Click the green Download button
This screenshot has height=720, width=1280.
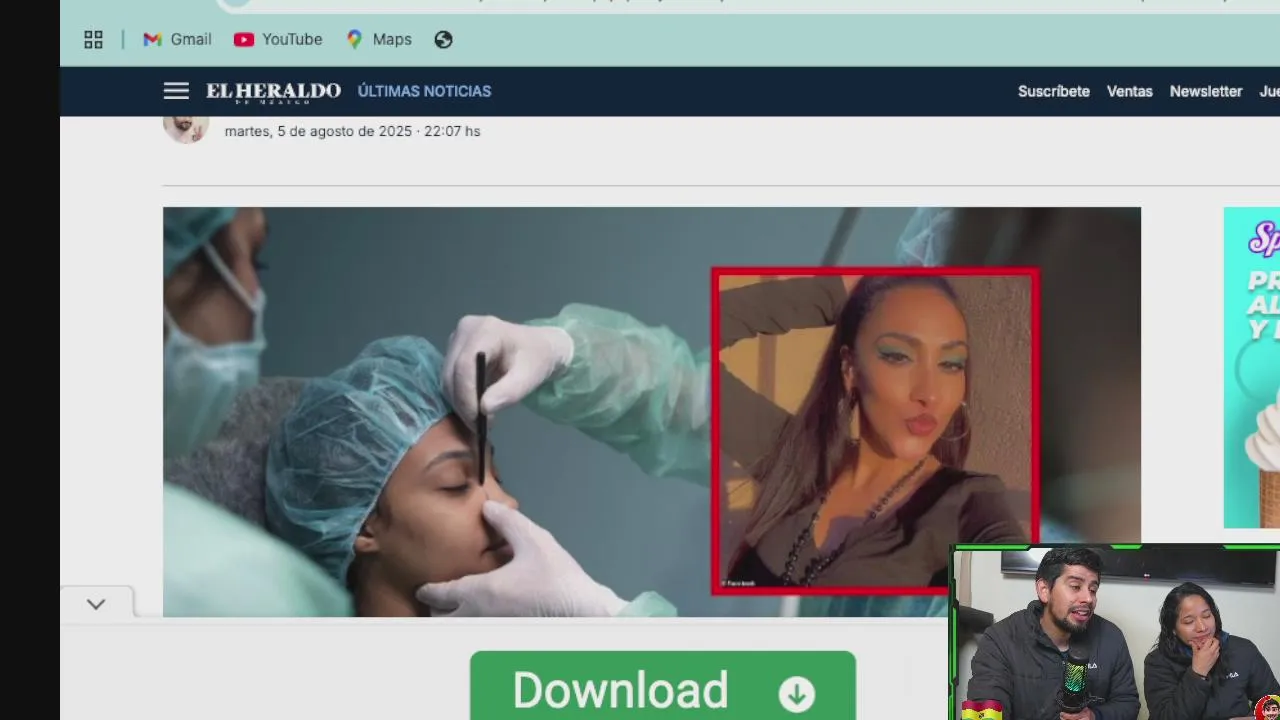point(663,686)
